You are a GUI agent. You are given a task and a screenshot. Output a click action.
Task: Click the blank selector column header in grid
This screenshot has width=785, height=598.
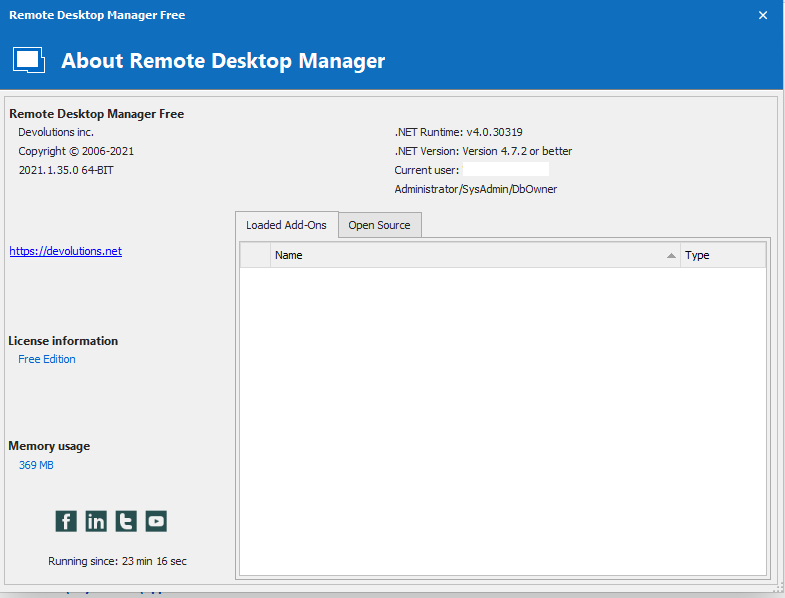click(255, 255)
